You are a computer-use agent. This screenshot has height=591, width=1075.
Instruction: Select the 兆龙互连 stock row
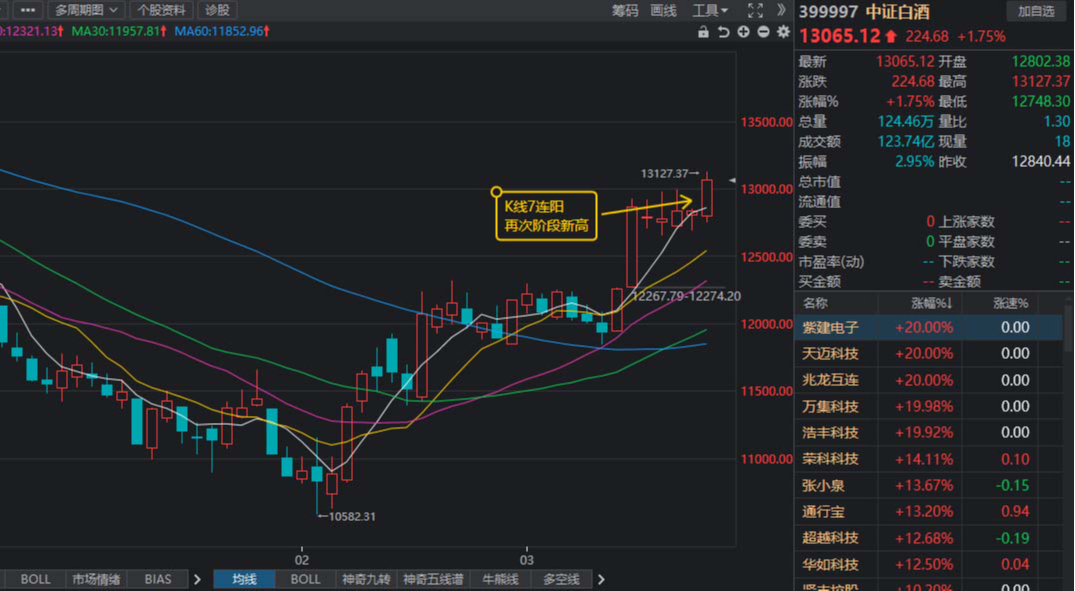(928, 381)
